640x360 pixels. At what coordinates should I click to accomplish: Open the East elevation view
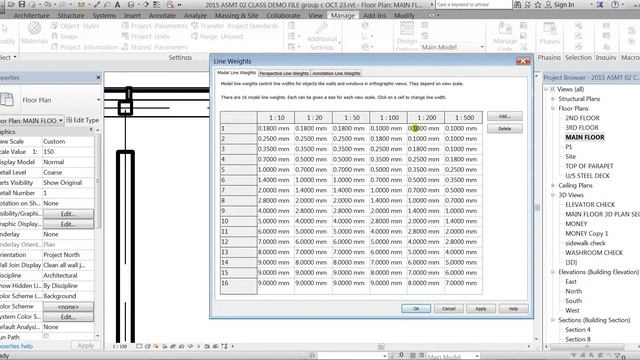(571, 282)
